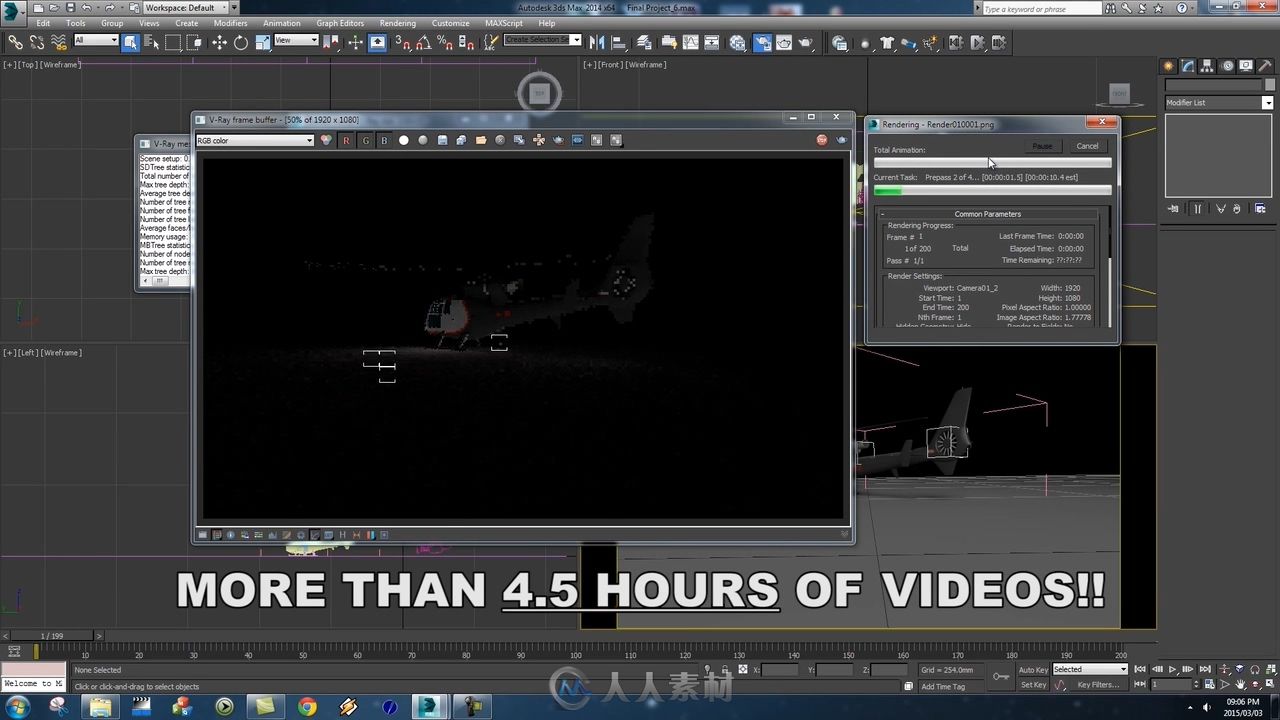
Task: Toggle Percent Snap in main toolbar
Action: (x=445, y=43)
